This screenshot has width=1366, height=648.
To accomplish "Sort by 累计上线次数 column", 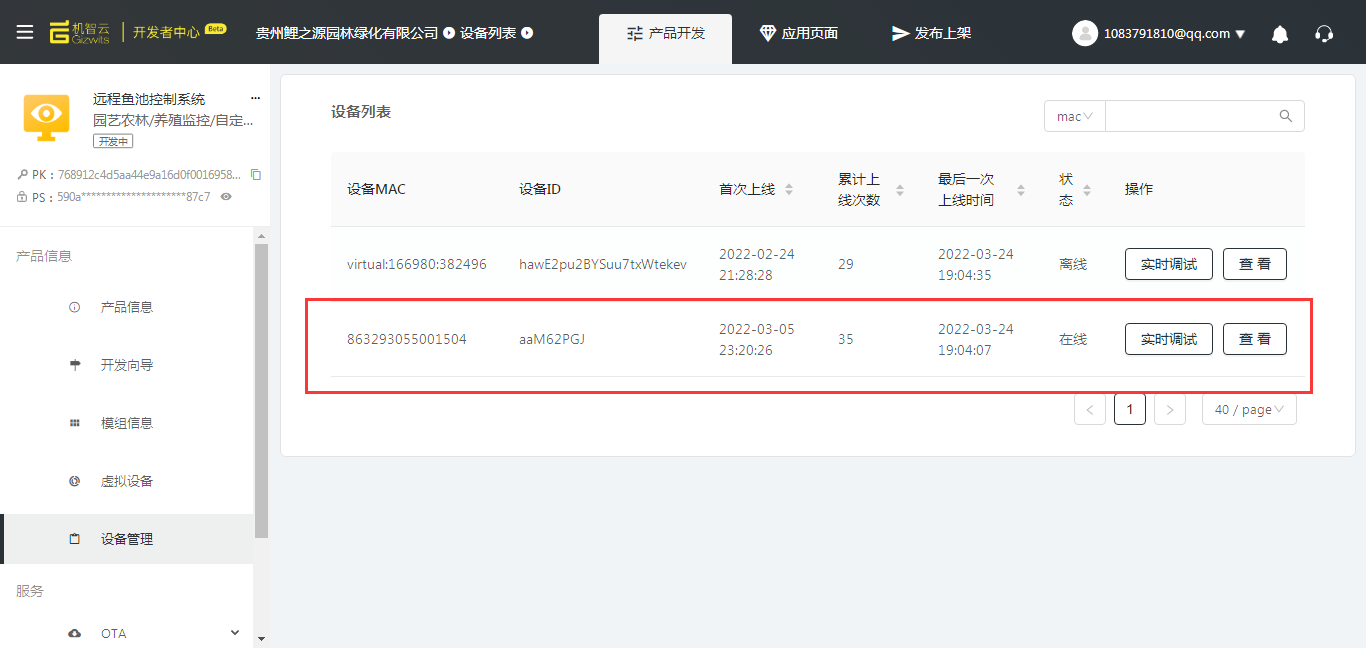I will pyautogui.click(x=900, y=190).
